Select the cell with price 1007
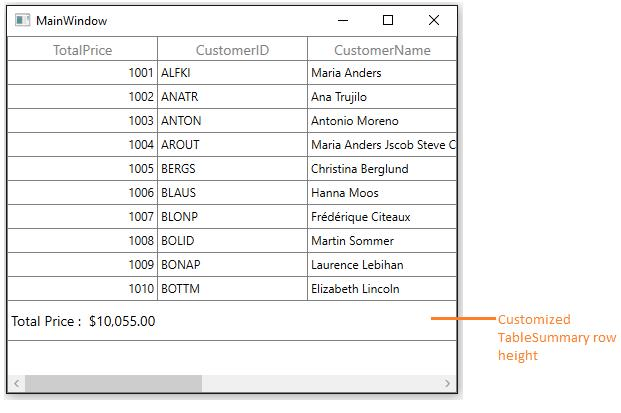 pos(82,217)
